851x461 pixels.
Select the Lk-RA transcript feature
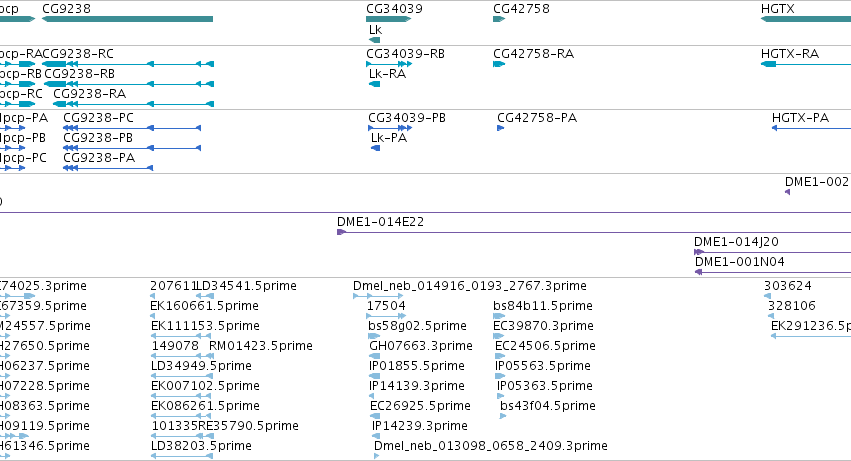tap(374, 84)
